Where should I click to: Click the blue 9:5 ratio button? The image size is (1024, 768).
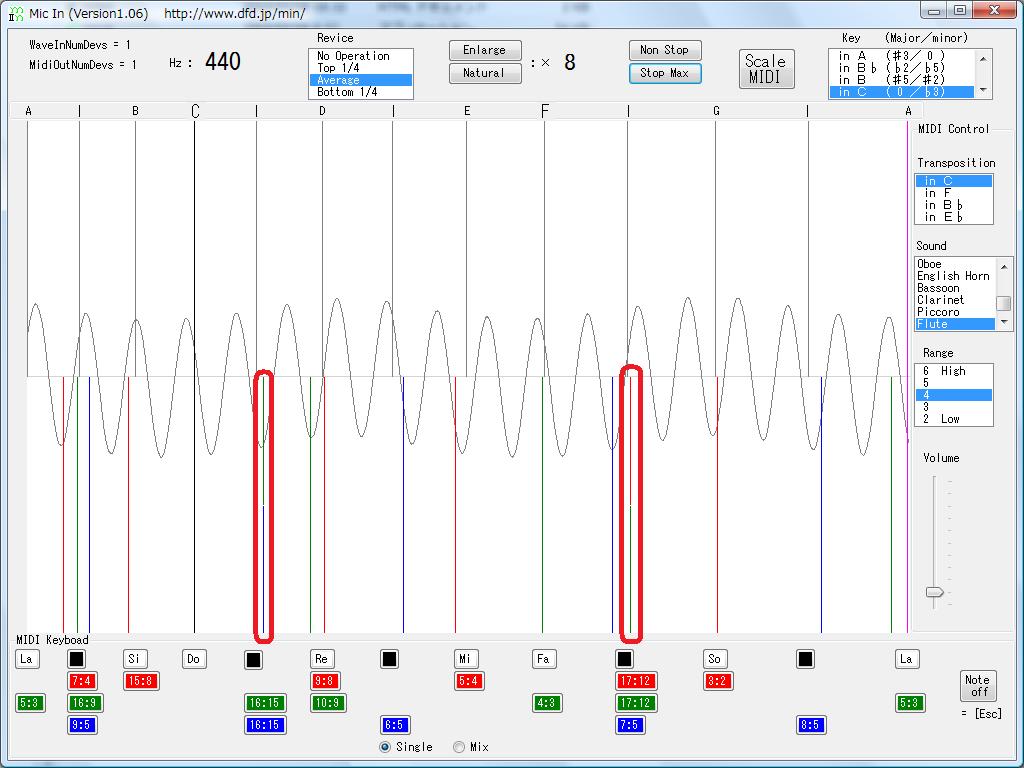[82, 725]
